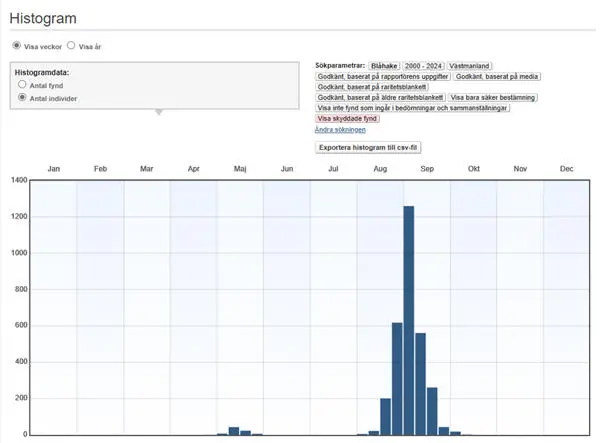Click the "Sep" month label on chart
Viewport: 604px width, 443px height.
pos(427,169)
